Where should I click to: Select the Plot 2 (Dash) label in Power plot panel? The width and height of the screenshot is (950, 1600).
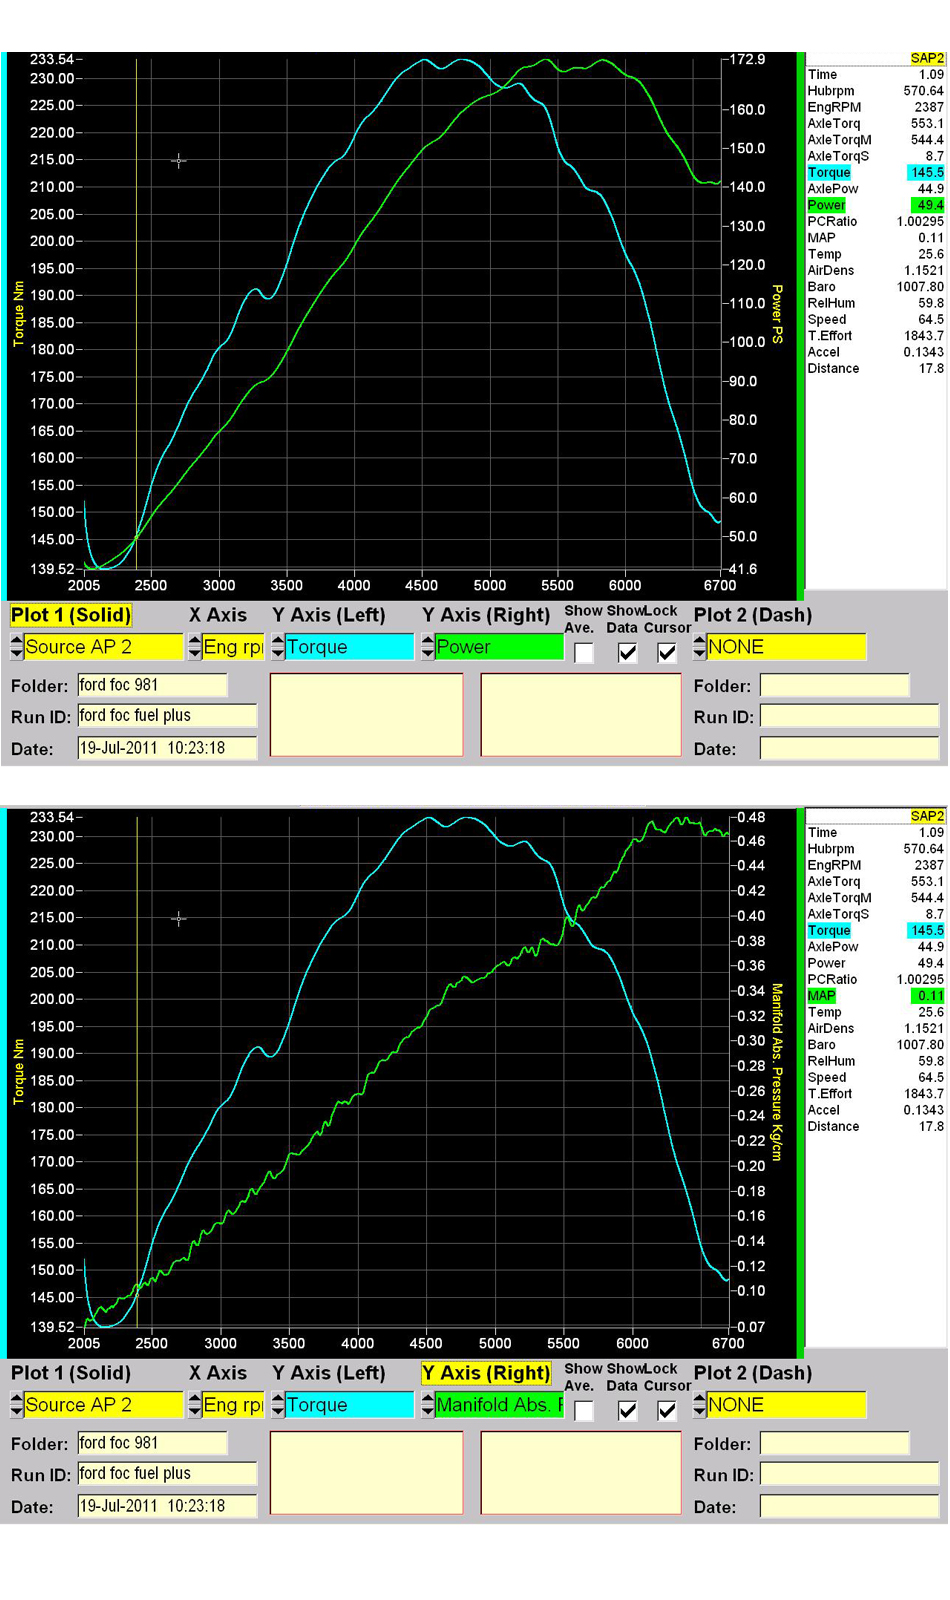tap(753, 615)
